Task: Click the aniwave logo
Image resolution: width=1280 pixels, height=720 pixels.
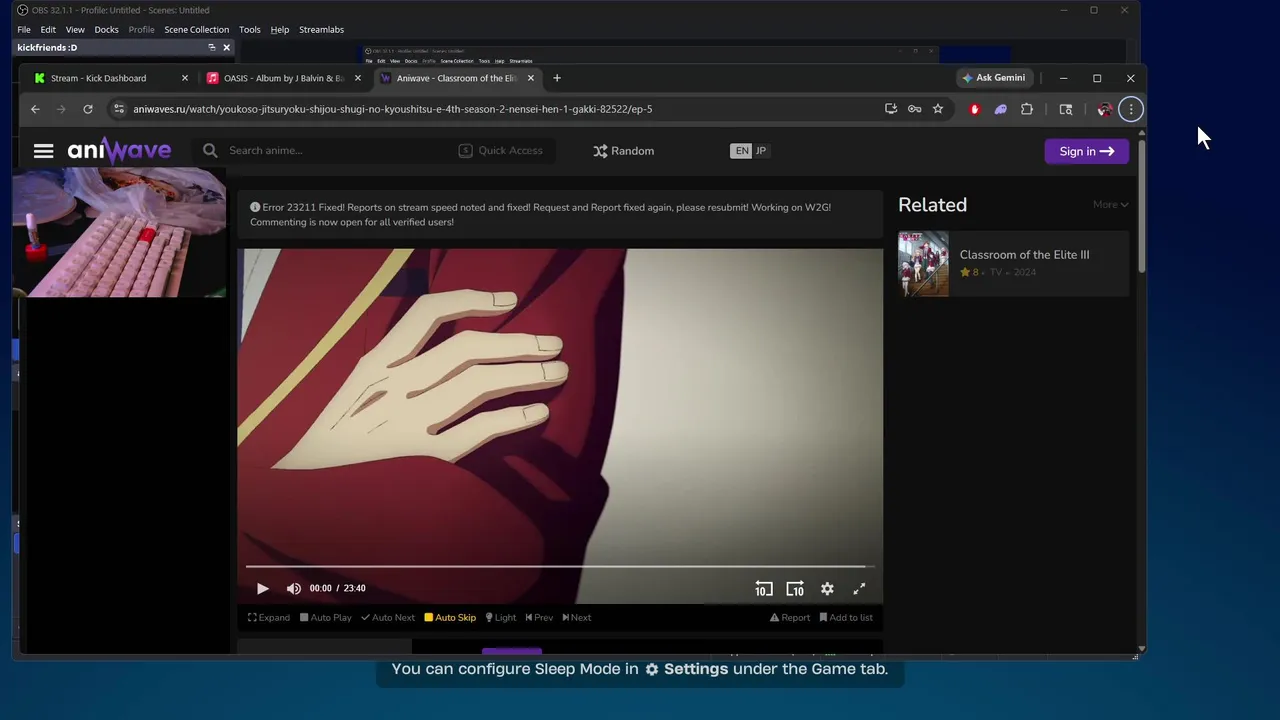Action: click(119, 151)
